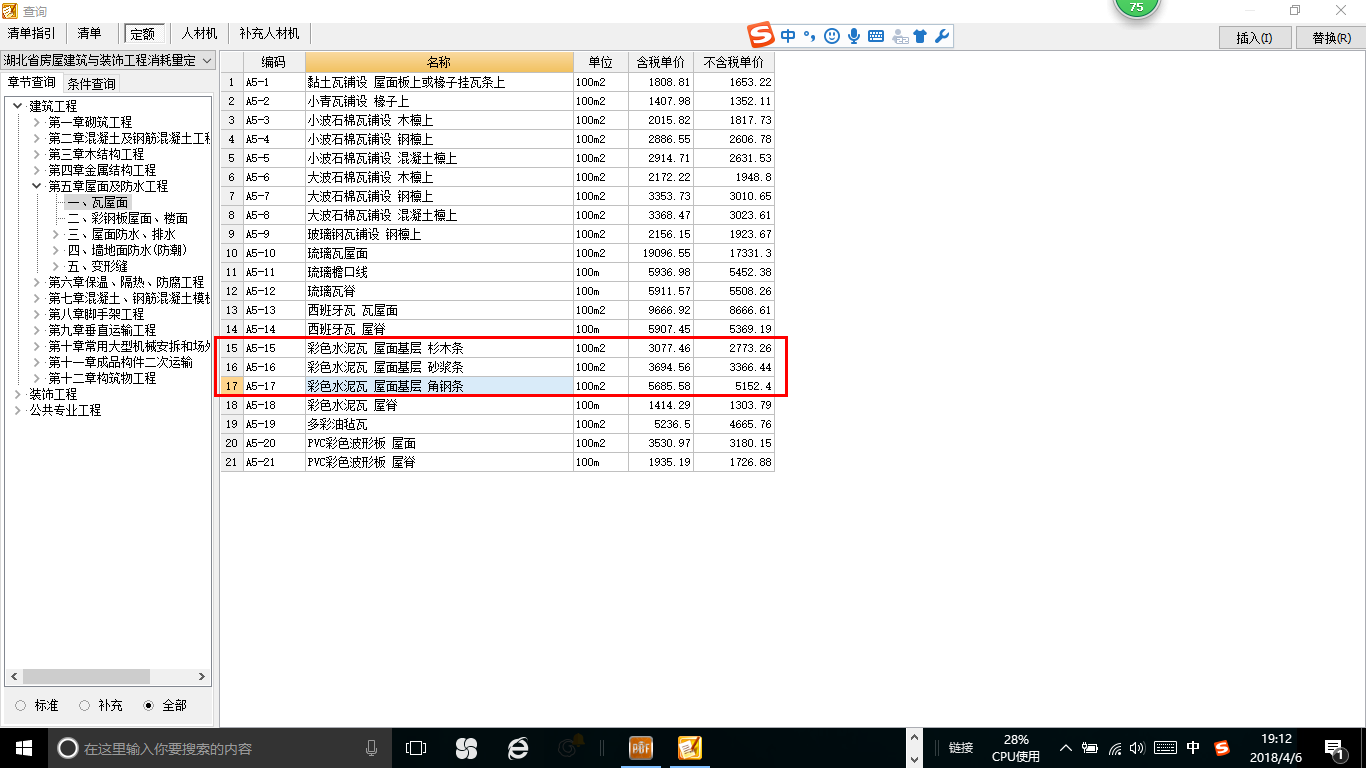Switch to the 人材机 tab
This screenshot has width=1366, height=768.
[x=199, y=34]
